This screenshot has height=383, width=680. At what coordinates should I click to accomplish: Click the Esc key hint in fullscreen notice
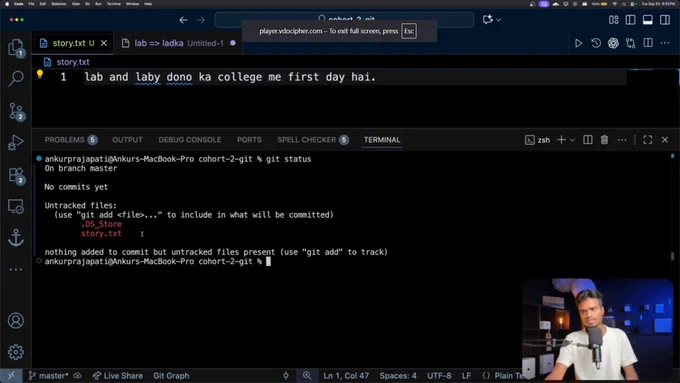(409, 31)
